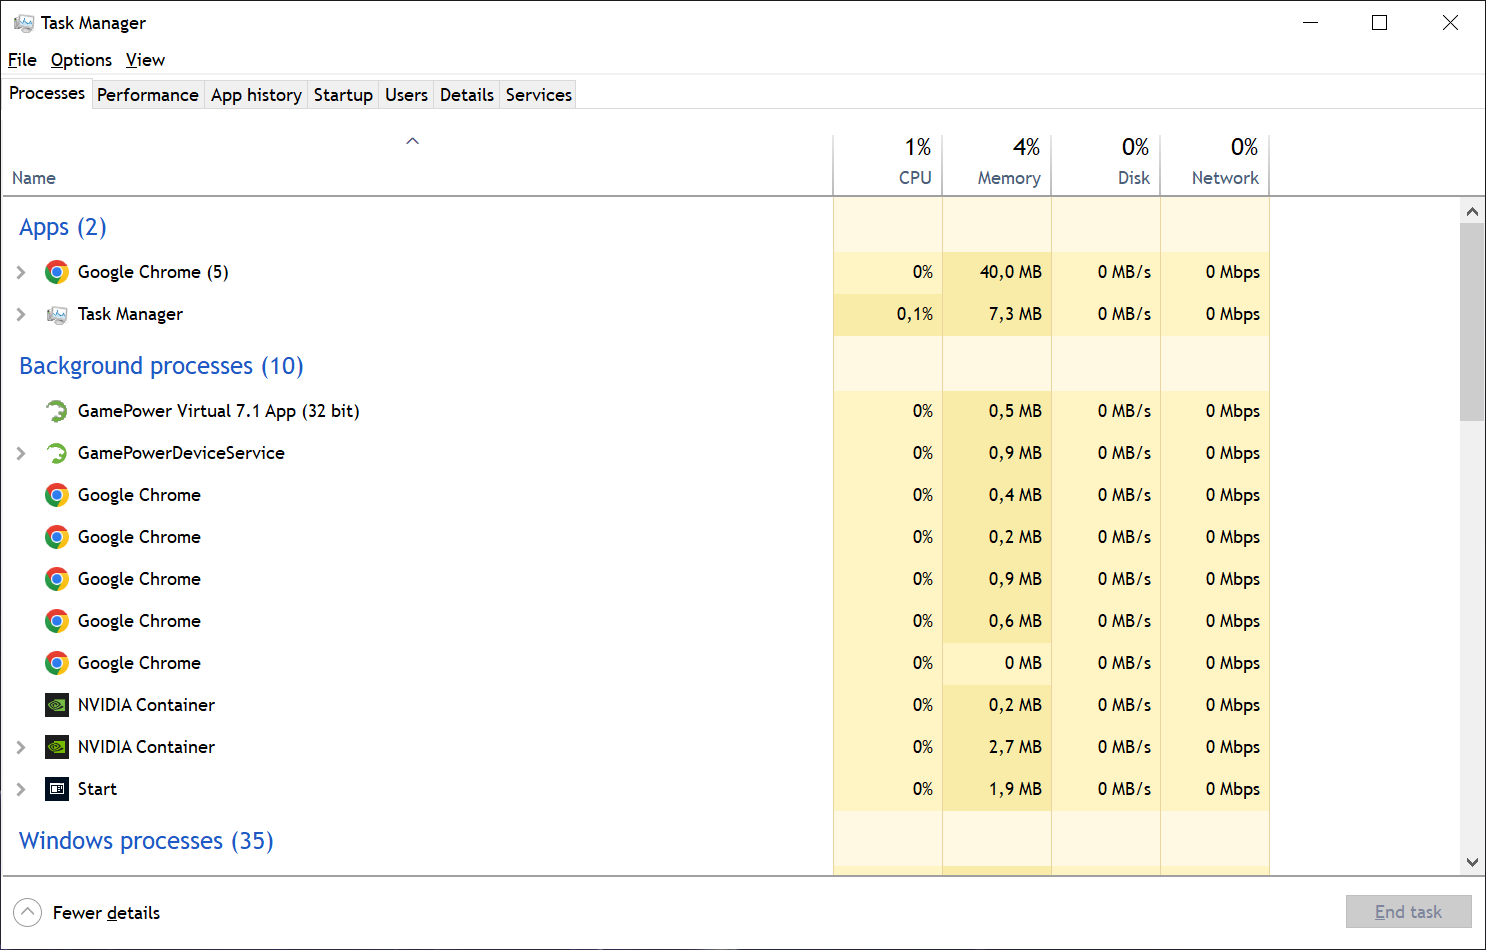Click the Google Chrome (5) app icon

57,272
